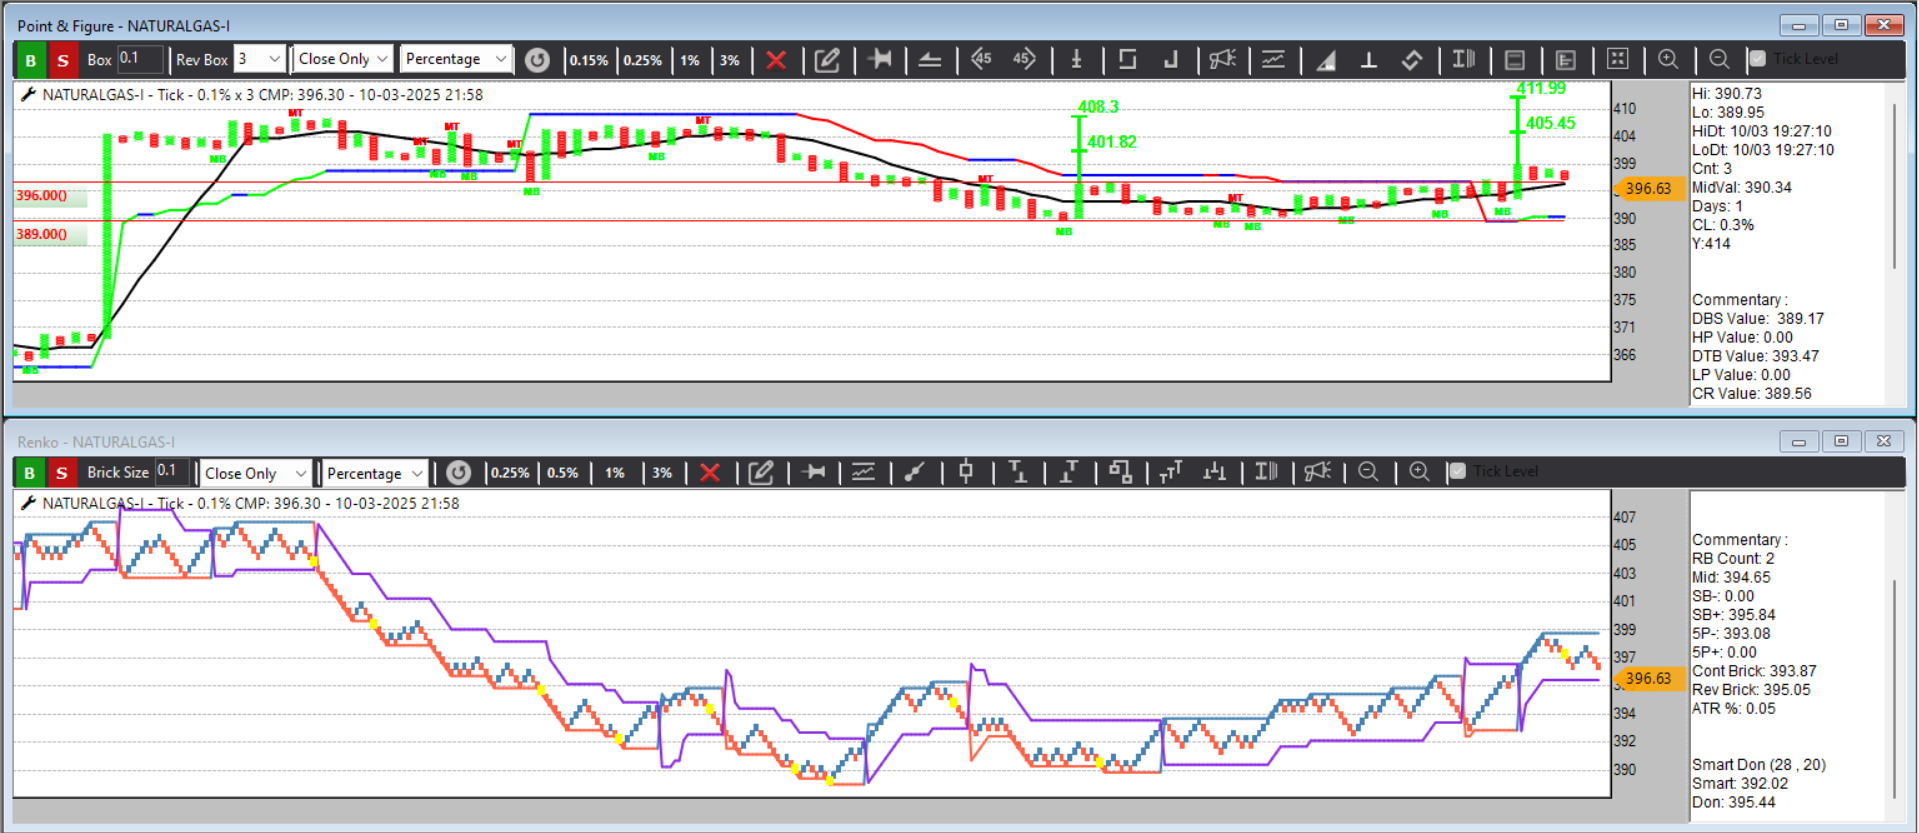Click red X delete icon in Point & Figure toolbar
This screenshot has width=1919, height=833.
(x=776, y=60)
